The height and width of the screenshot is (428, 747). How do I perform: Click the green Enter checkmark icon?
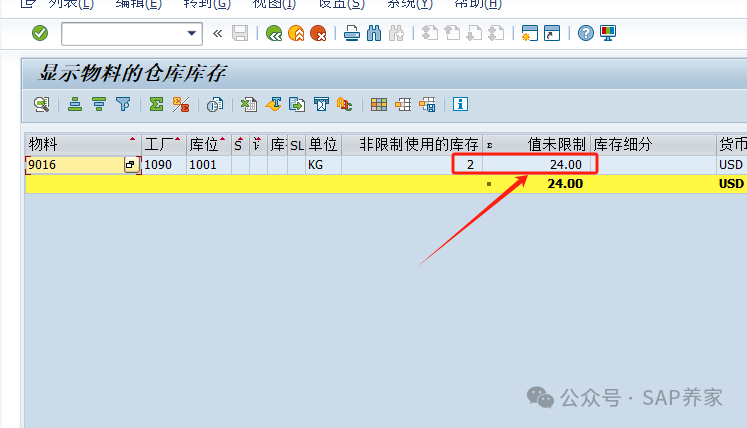40,33
